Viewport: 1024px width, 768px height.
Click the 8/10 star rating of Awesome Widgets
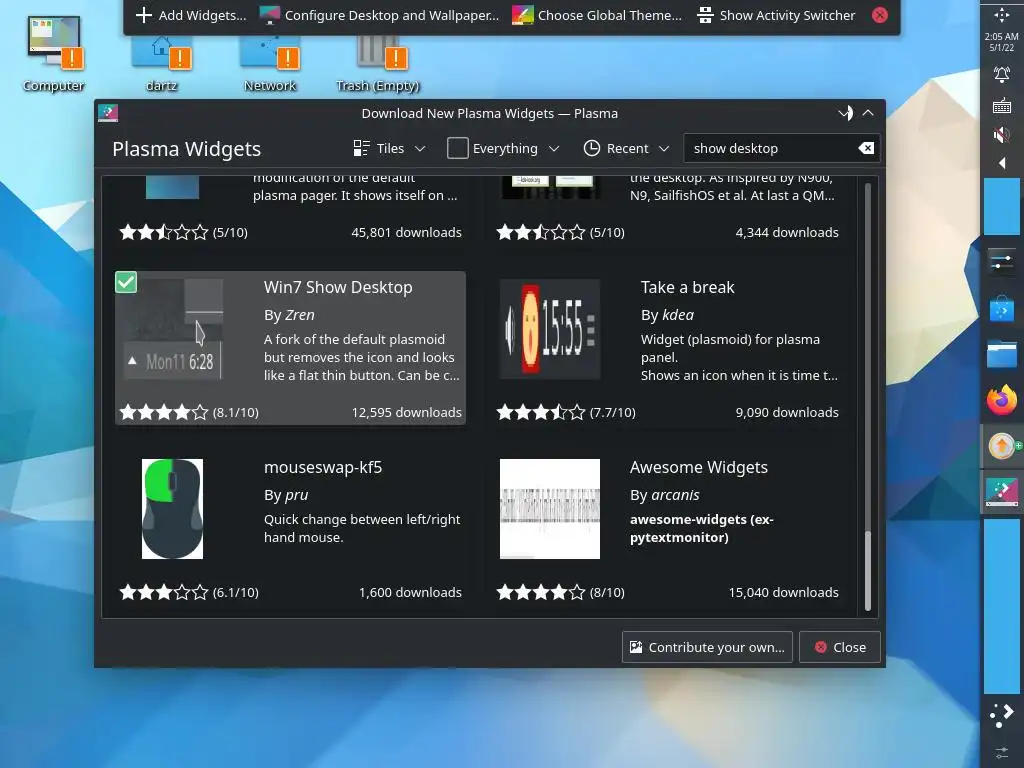[x=560, y=592]
